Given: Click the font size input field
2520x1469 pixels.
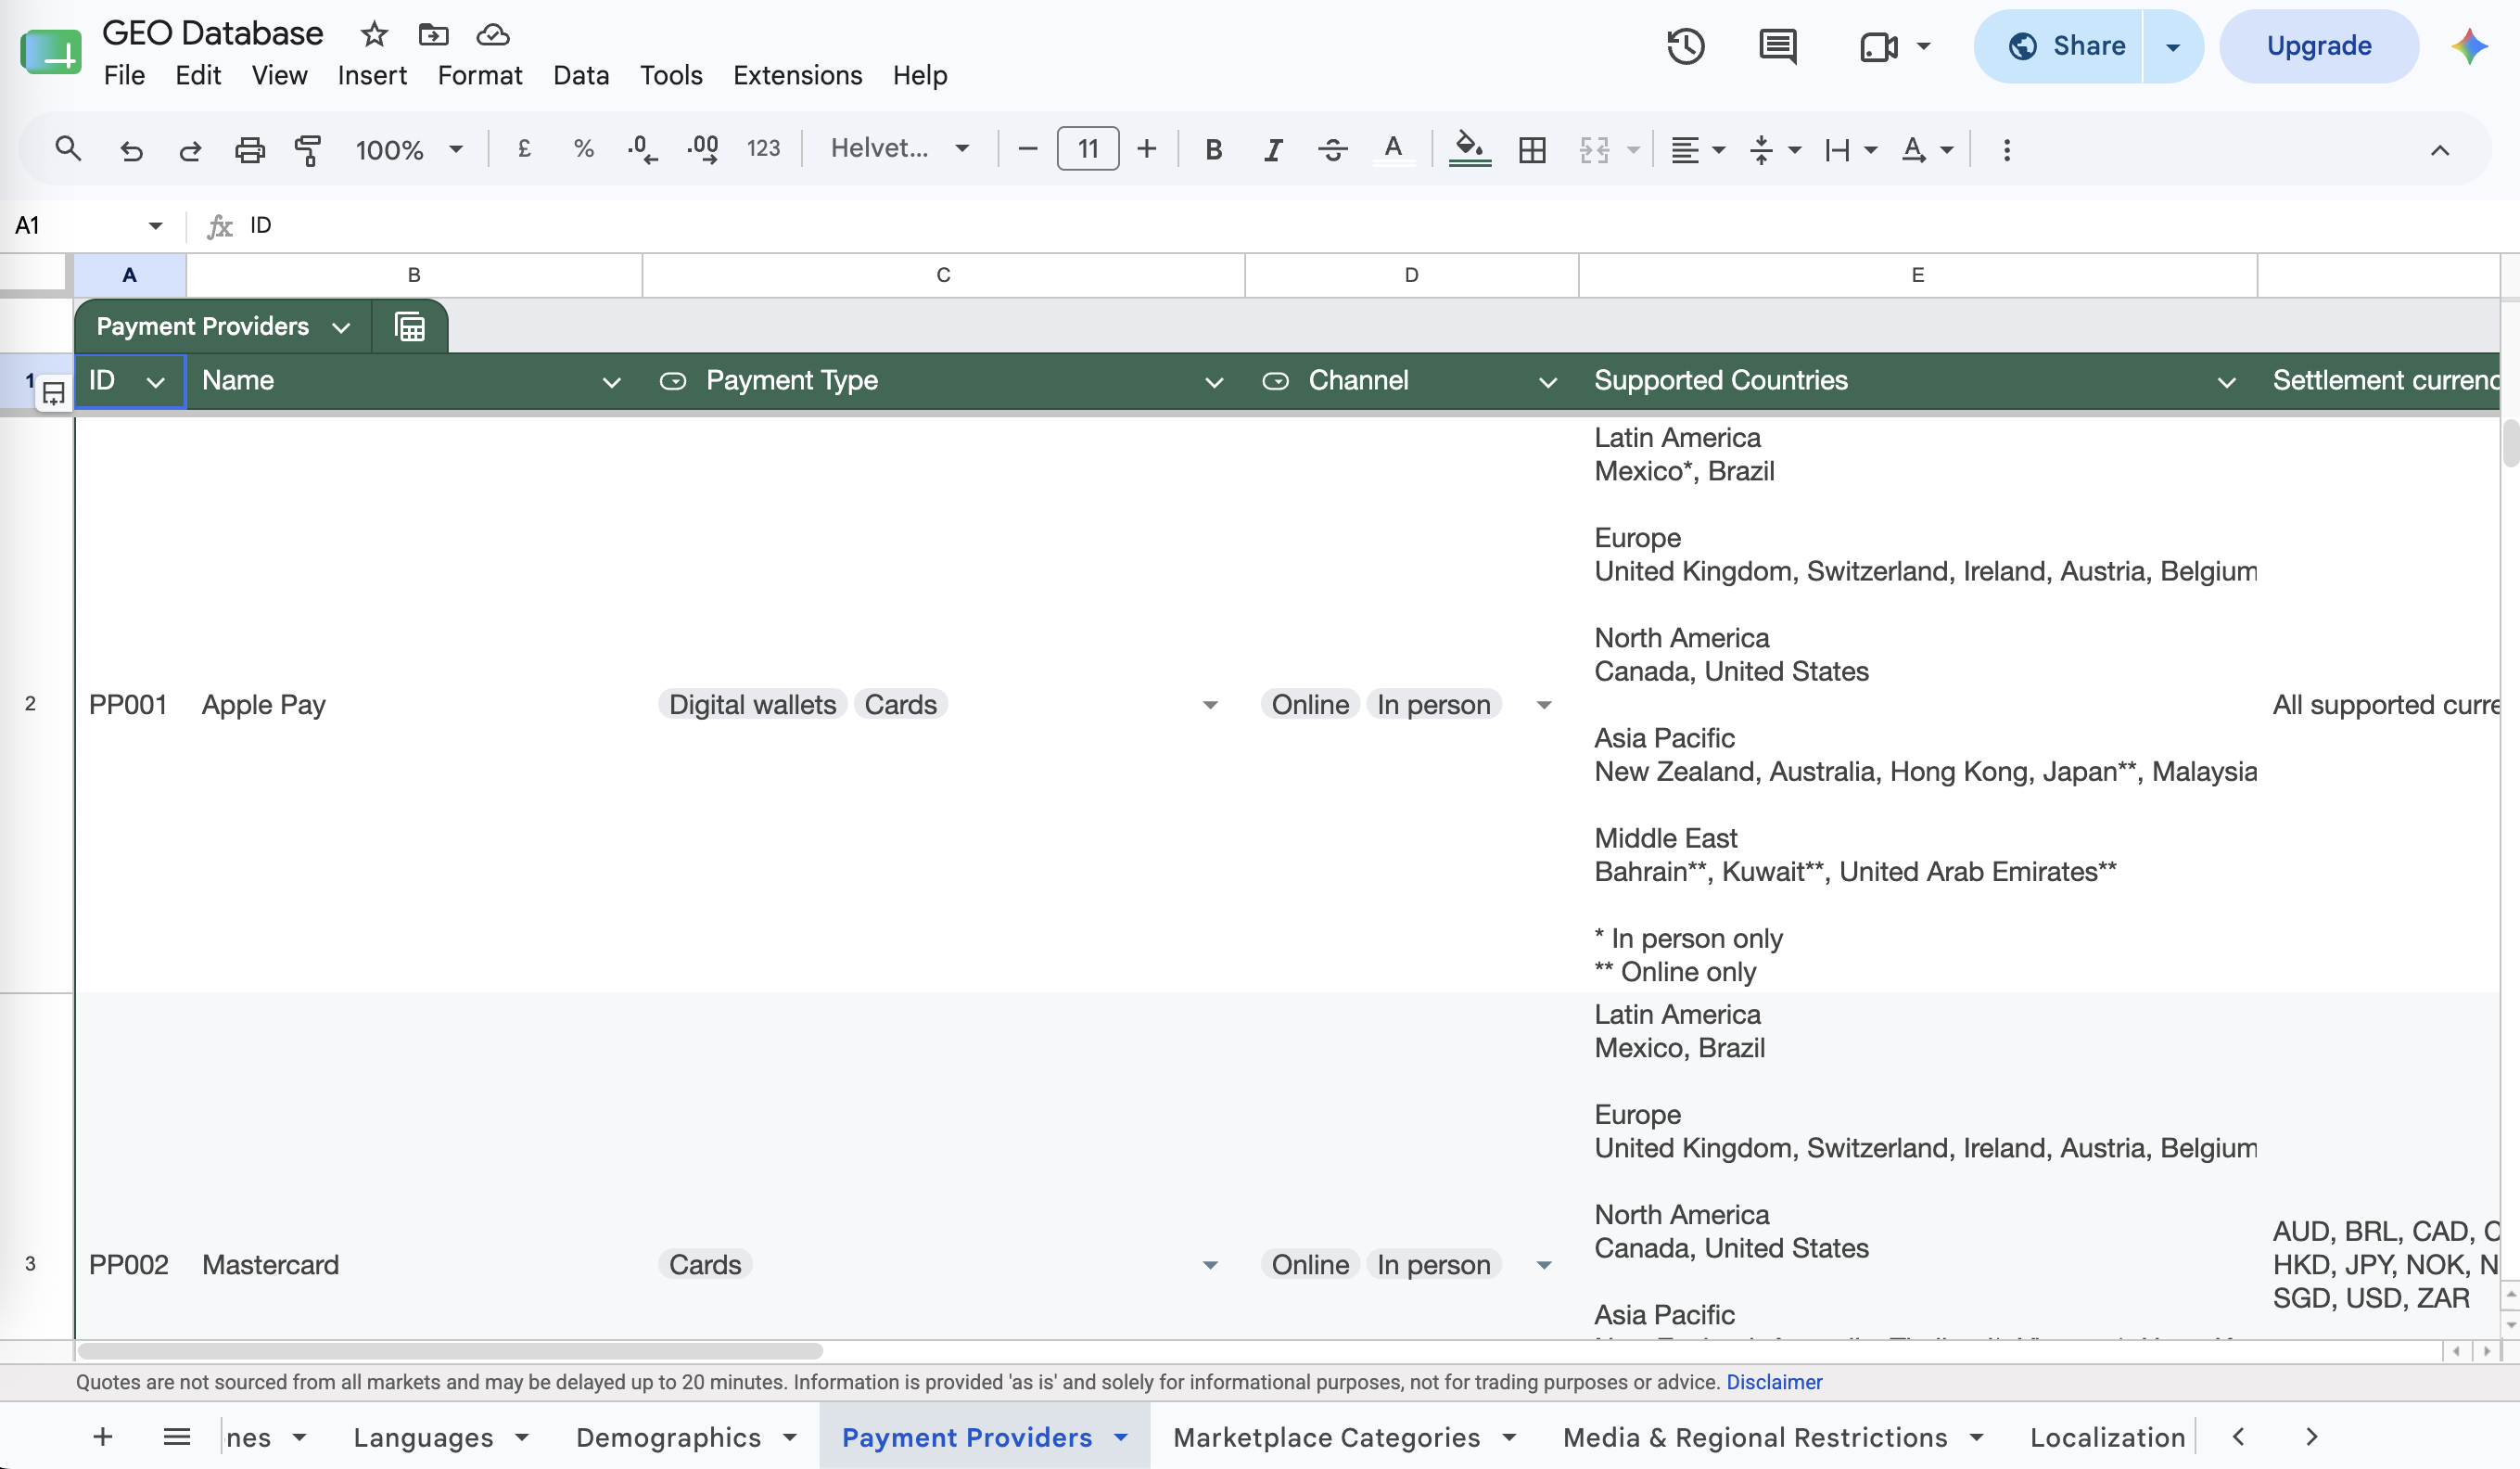Looking at the screenshot, I should [x=1087, y=149].
